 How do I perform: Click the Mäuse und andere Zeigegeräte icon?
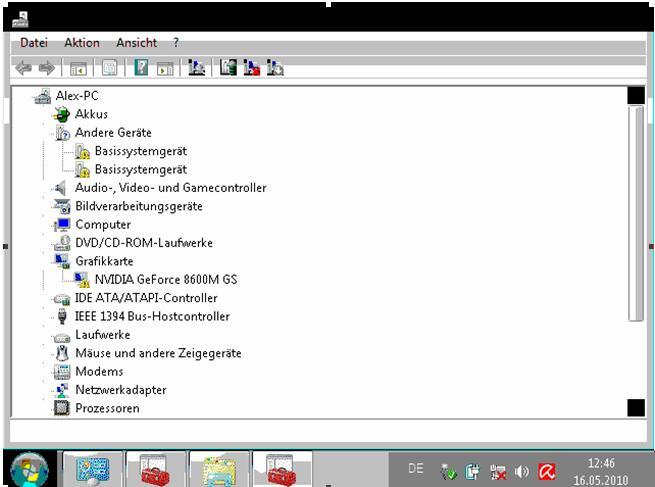pos(62,353)
